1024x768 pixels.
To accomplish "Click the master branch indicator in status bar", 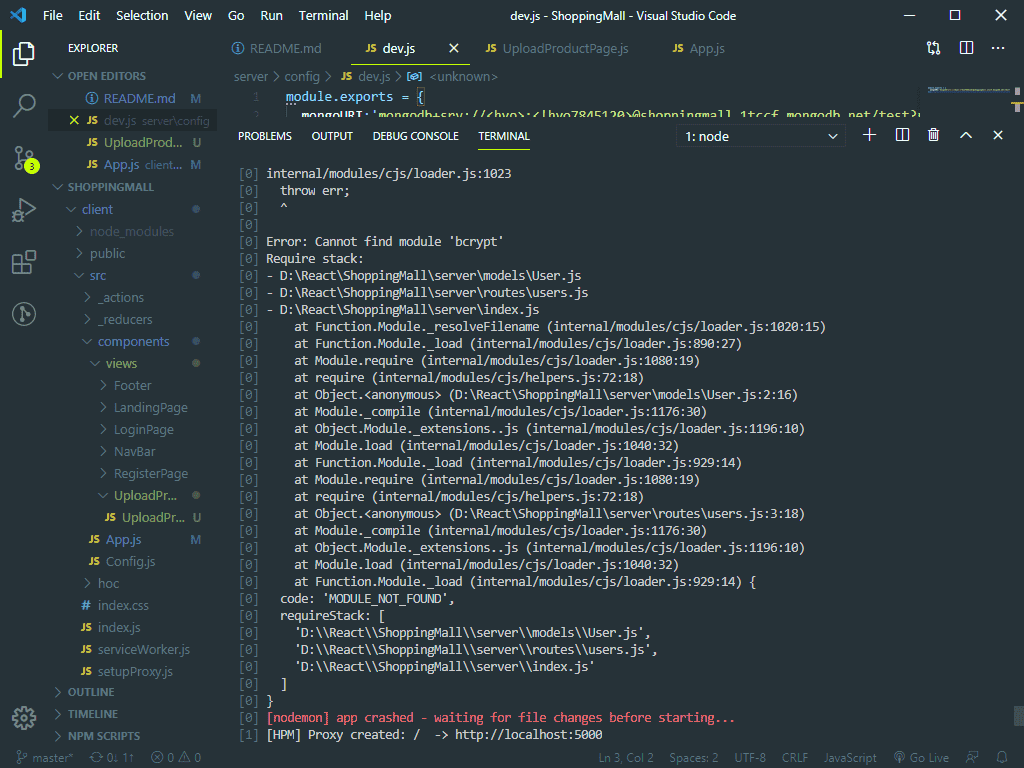I will 44,758.
